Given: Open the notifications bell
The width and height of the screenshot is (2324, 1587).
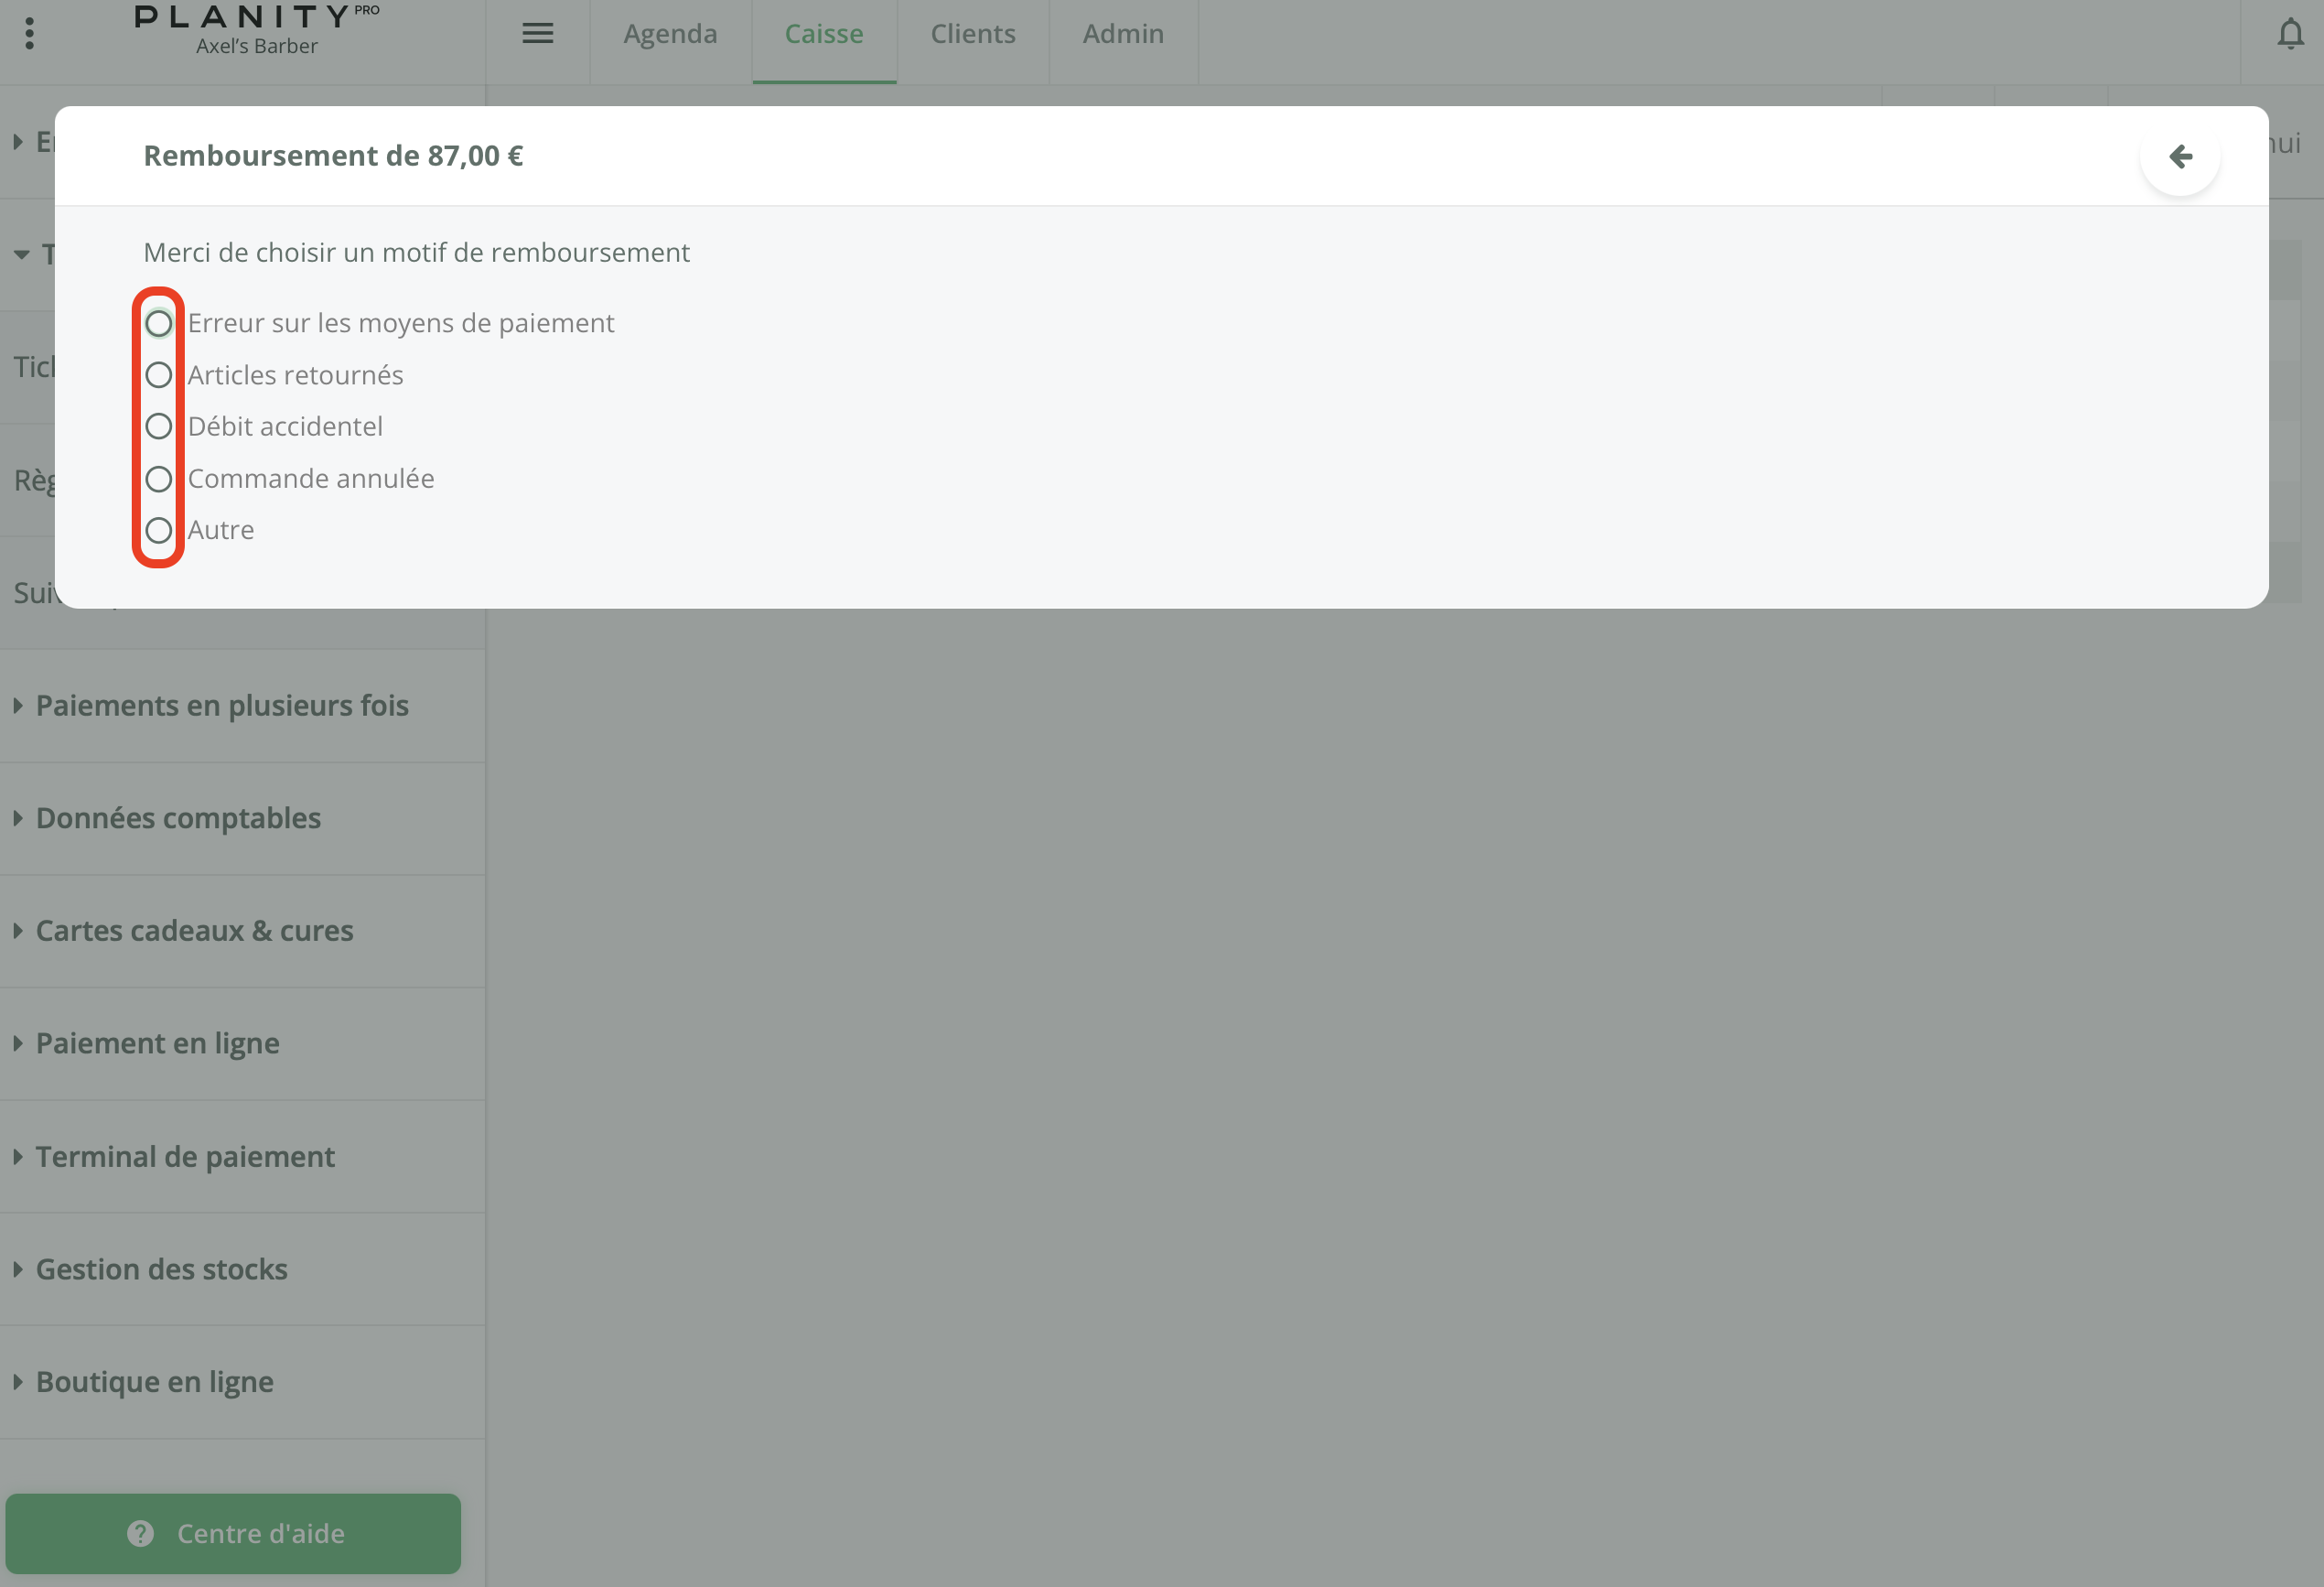Looking at the screenshot, I should (2290, 34).
